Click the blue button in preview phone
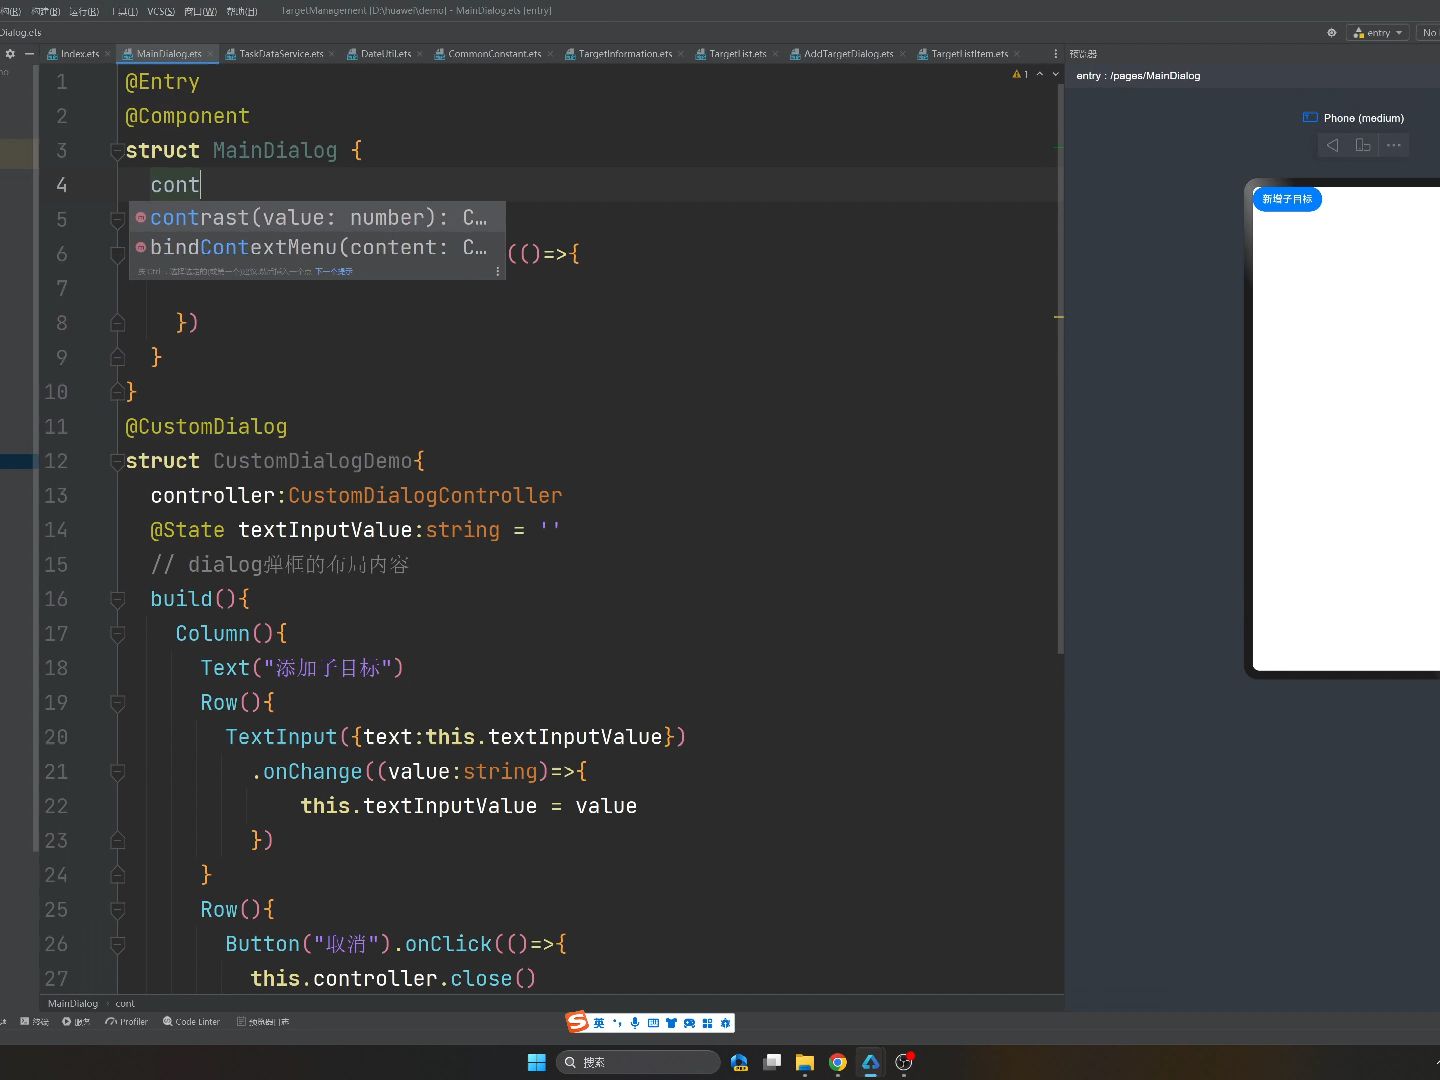The image size is (1440, 1080). tap(1287, 199)
